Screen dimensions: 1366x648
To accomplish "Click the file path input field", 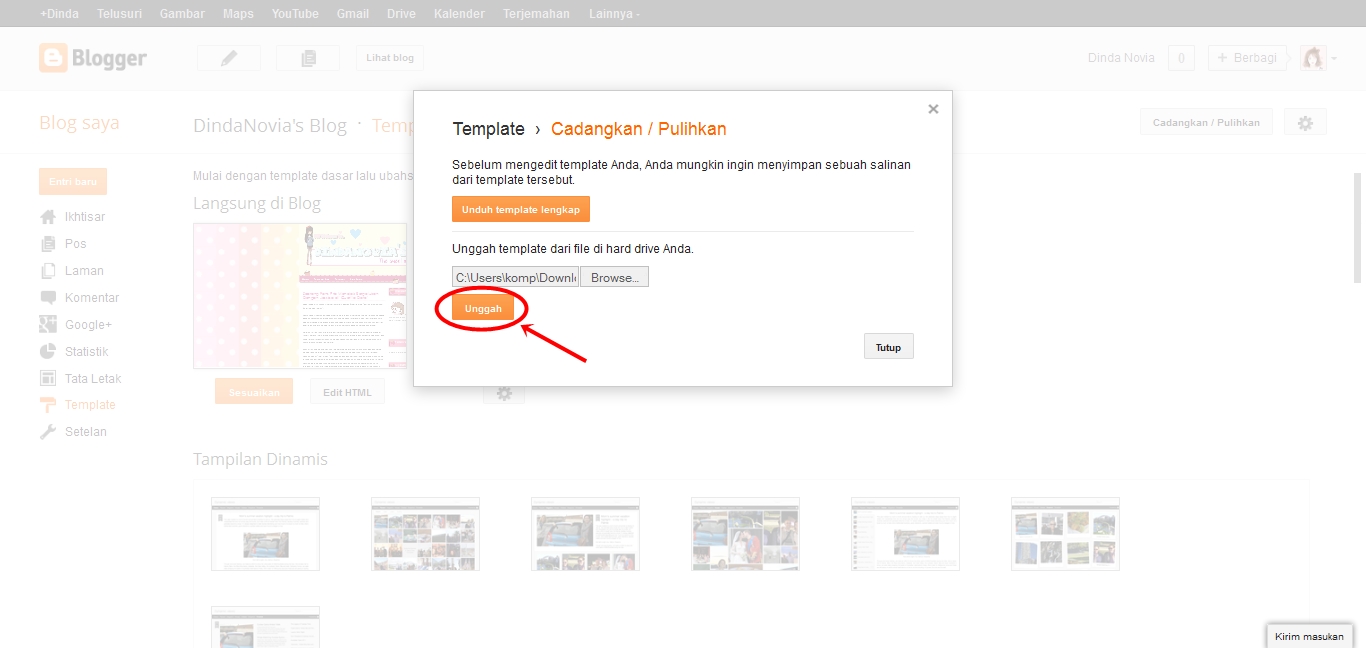I will coord(515,277).
